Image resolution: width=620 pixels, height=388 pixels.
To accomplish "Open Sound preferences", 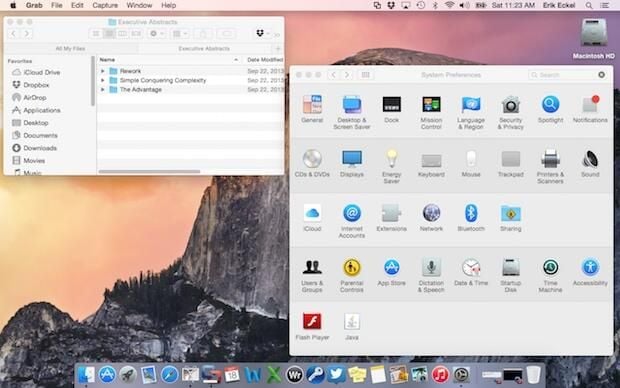I will point(590,163).
